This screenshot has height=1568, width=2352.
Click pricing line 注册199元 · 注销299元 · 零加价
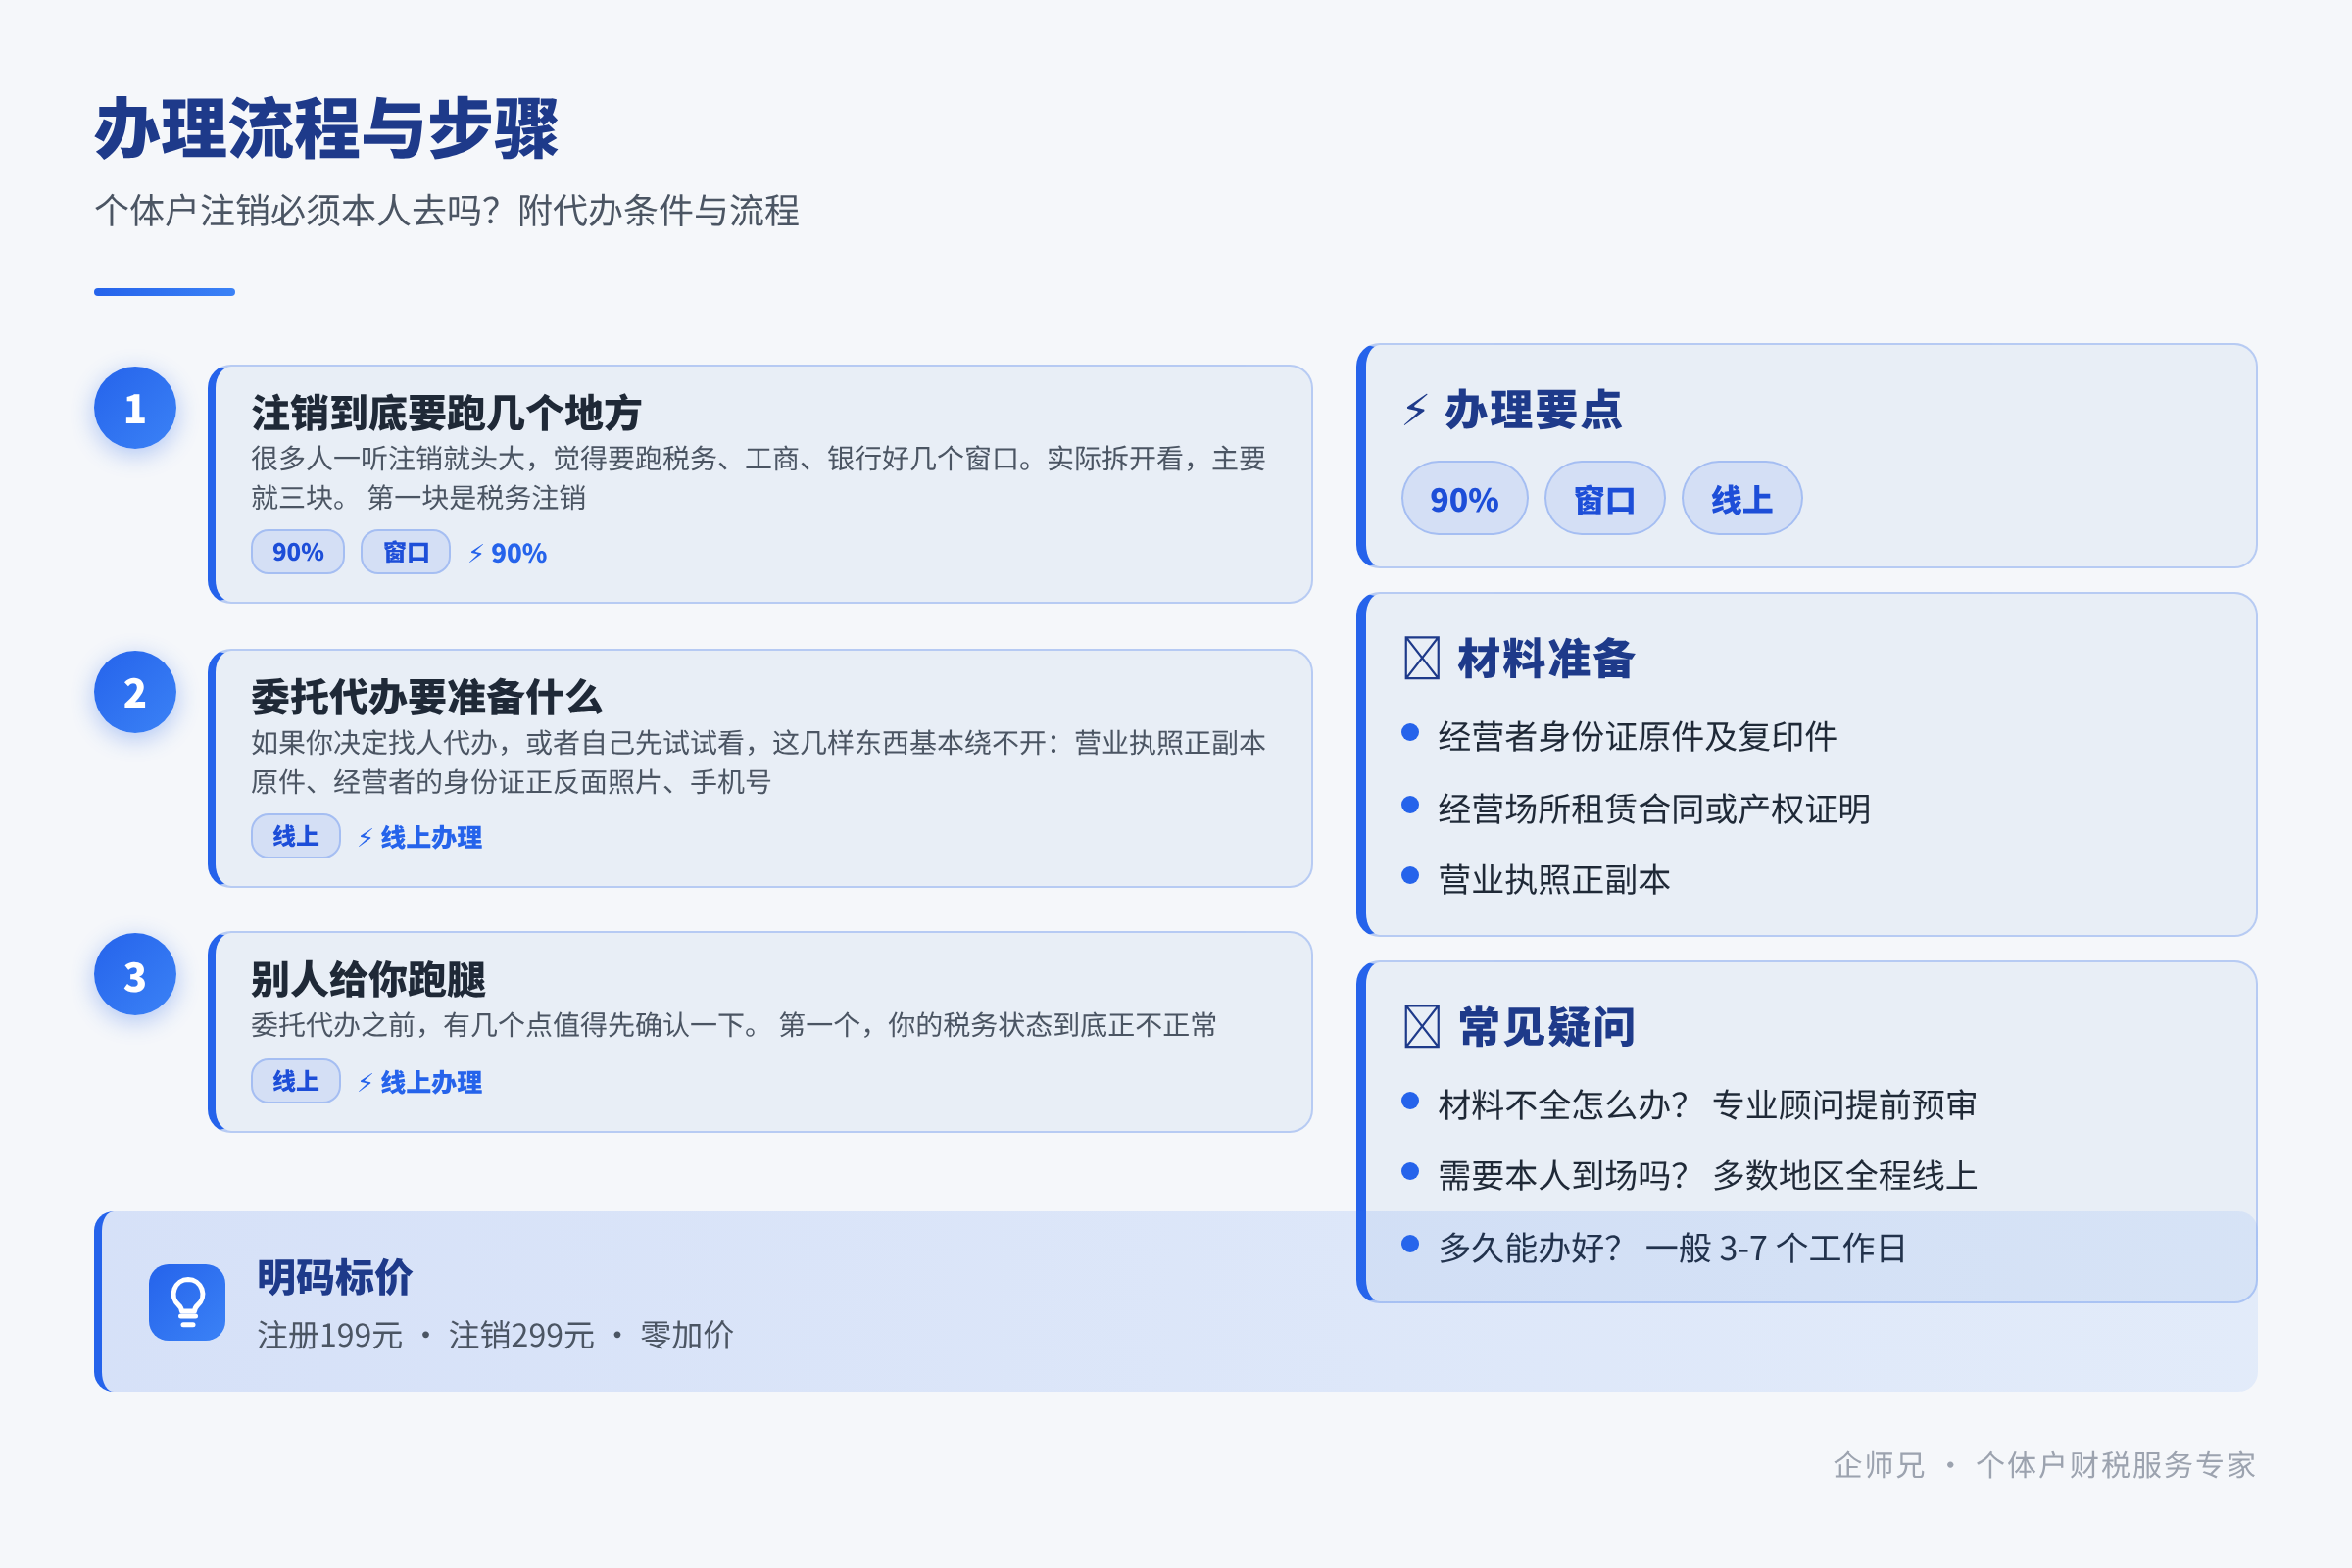coord(495,1335)
